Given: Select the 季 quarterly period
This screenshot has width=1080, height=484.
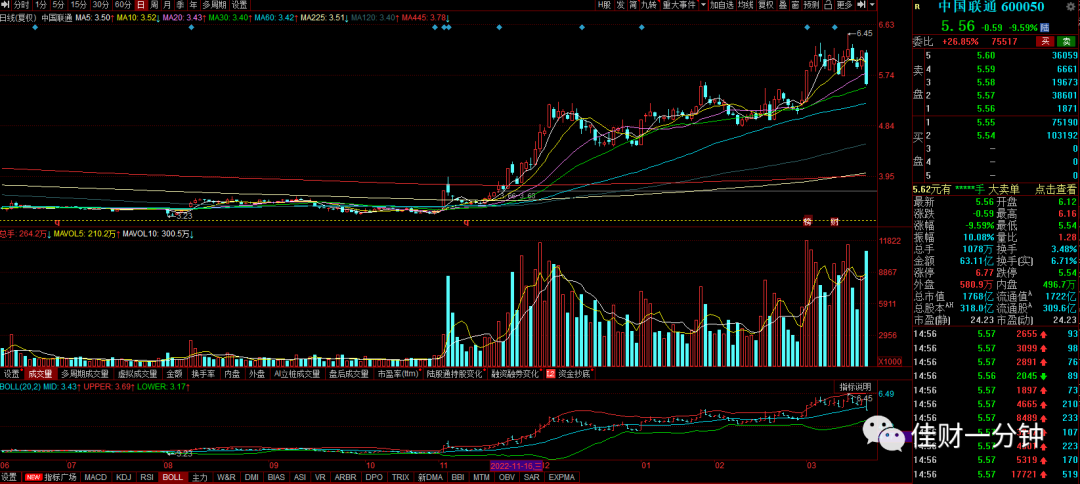Looking at the screenshot, I should point(180,5).
